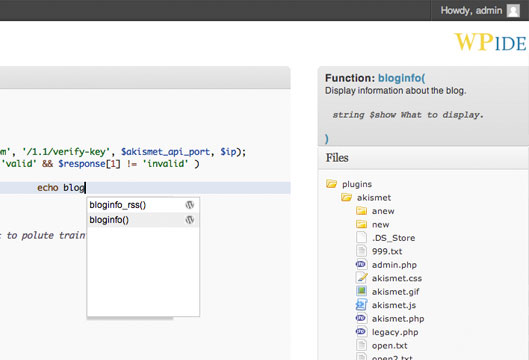Screen dimensions: 529x360
Task: Open the .DS_Store file
Action: tap(393, 238)
